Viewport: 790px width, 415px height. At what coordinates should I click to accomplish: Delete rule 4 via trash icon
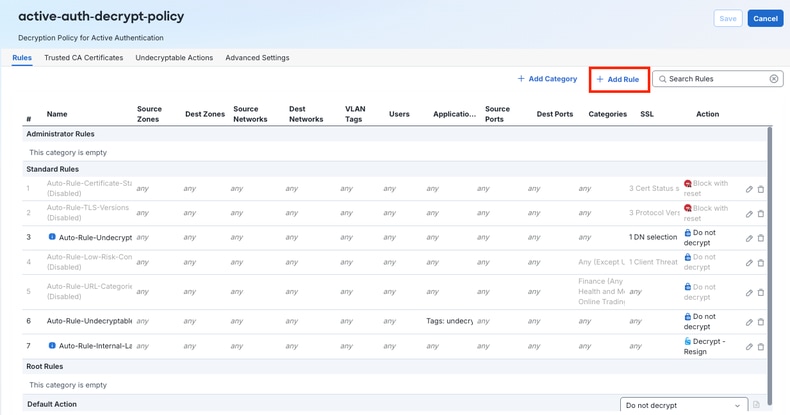(761, 263)
